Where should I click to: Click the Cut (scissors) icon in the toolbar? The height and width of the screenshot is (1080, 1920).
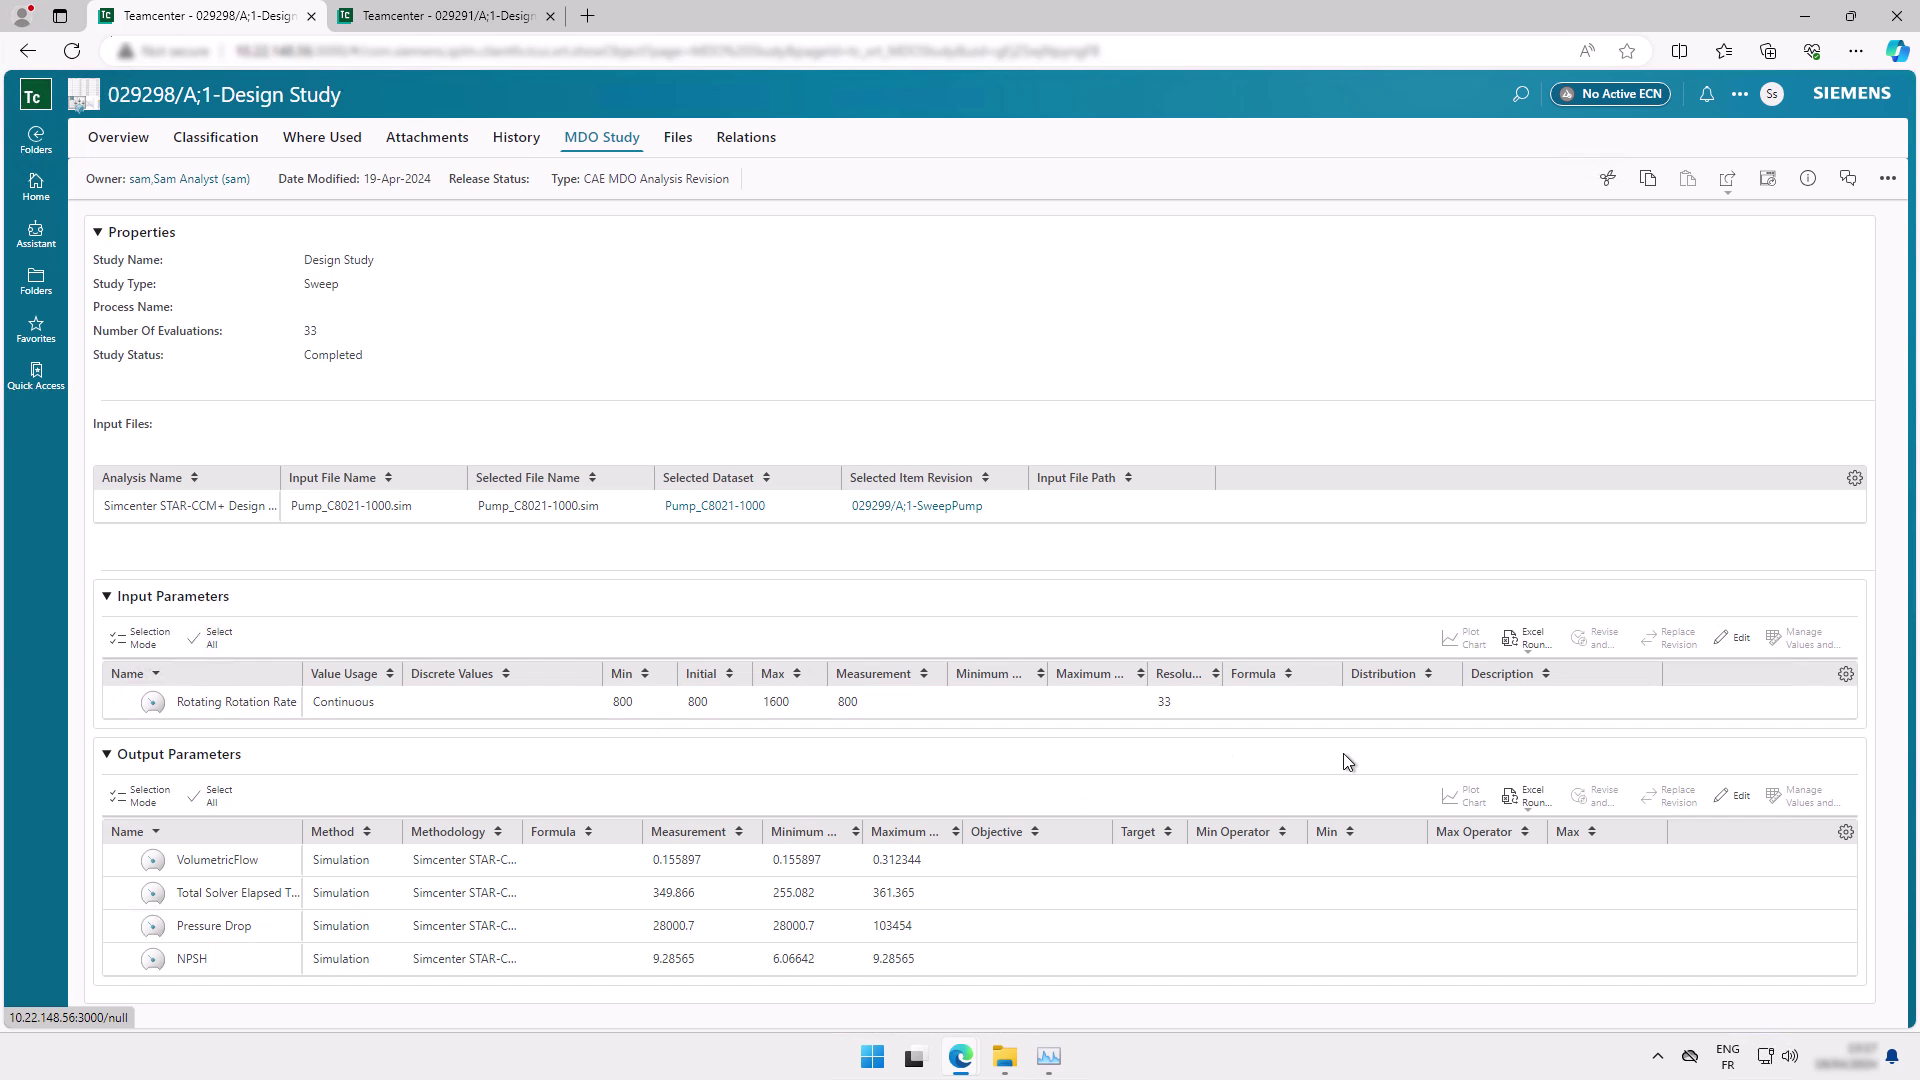click(1608, 178)
